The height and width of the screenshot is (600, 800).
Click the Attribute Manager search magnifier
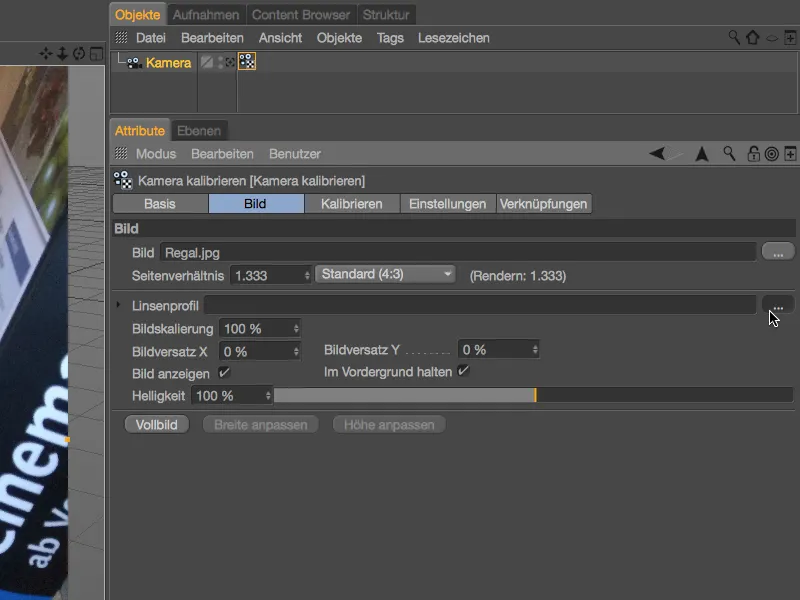click(x=730, y=153)
